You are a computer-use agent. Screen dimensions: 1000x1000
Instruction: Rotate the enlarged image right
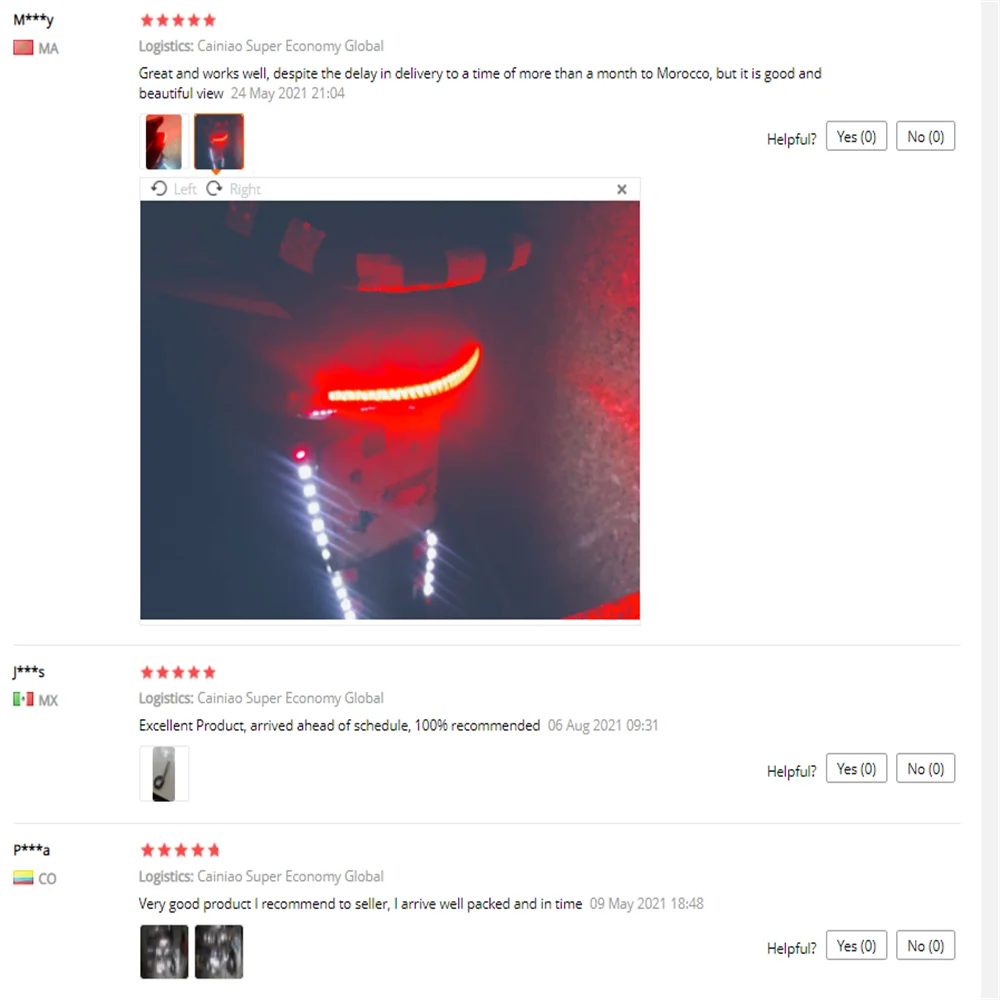point(233,189)
